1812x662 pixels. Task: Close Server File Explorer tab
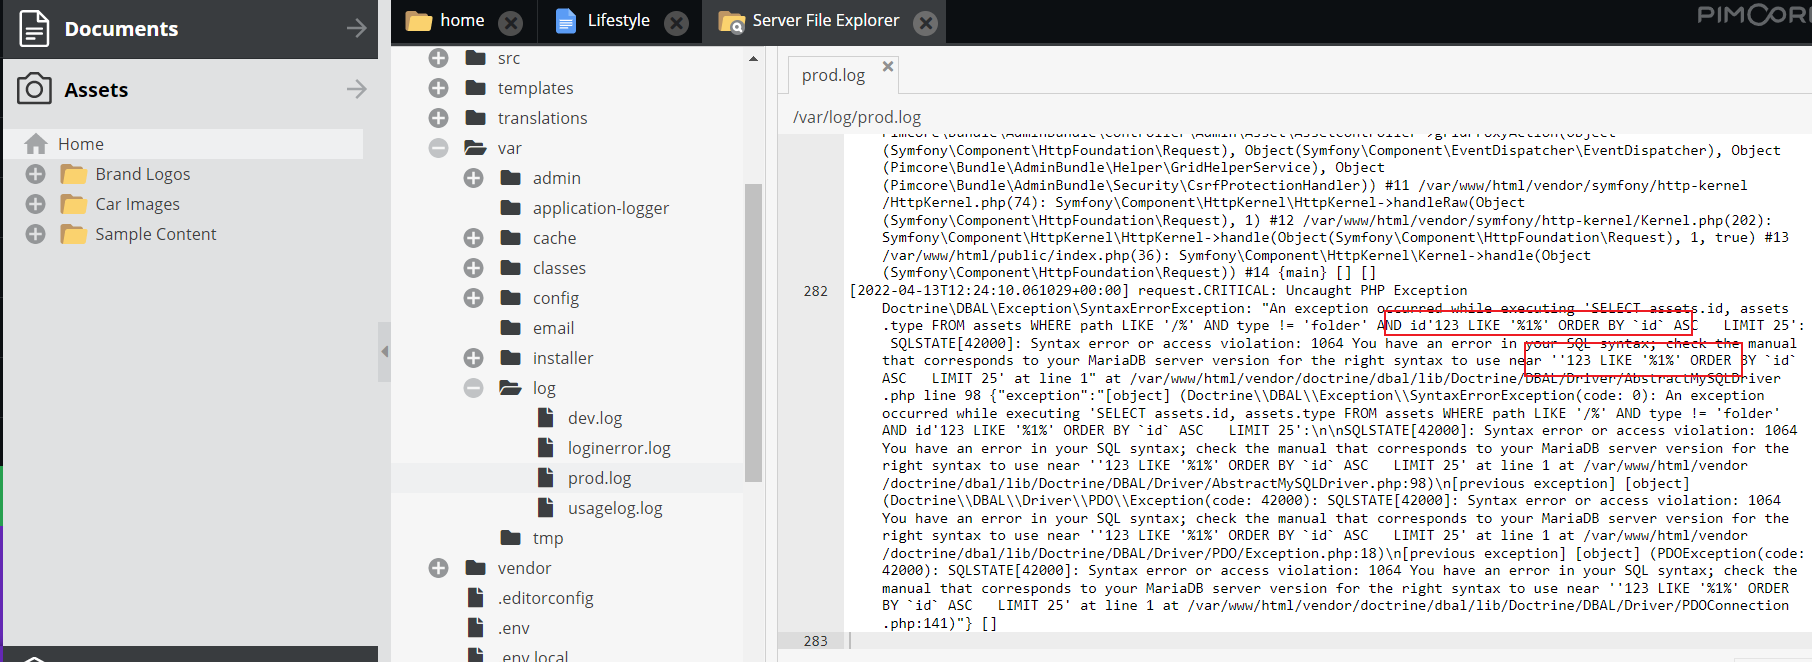point(926,22)
